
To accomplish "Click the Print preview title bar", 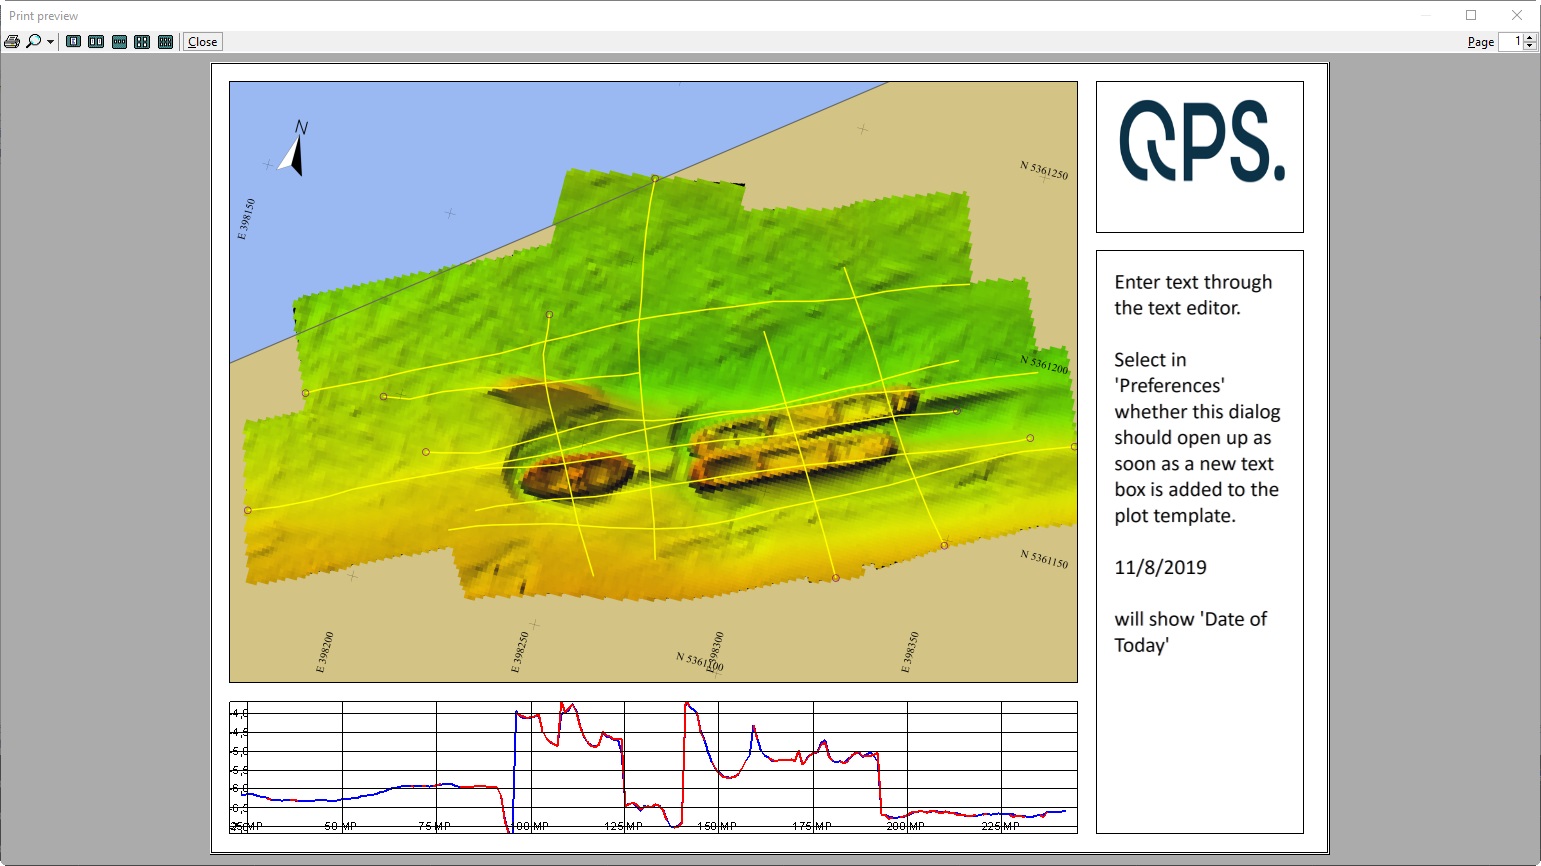I will click(x=700, y=15).
